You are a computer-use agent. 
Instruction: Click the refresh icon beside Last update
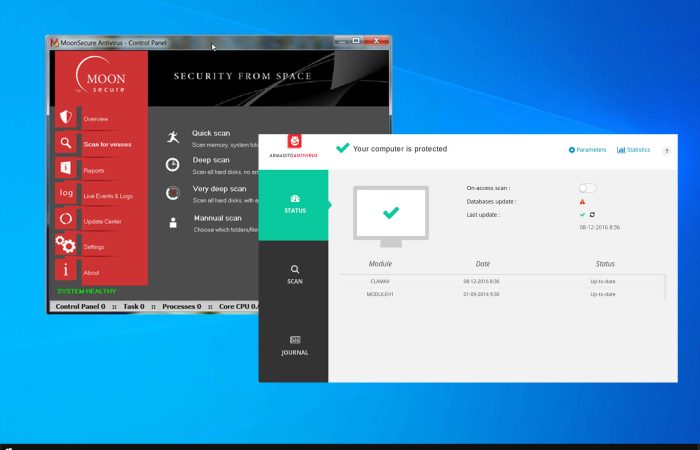[x=592, y=215]
